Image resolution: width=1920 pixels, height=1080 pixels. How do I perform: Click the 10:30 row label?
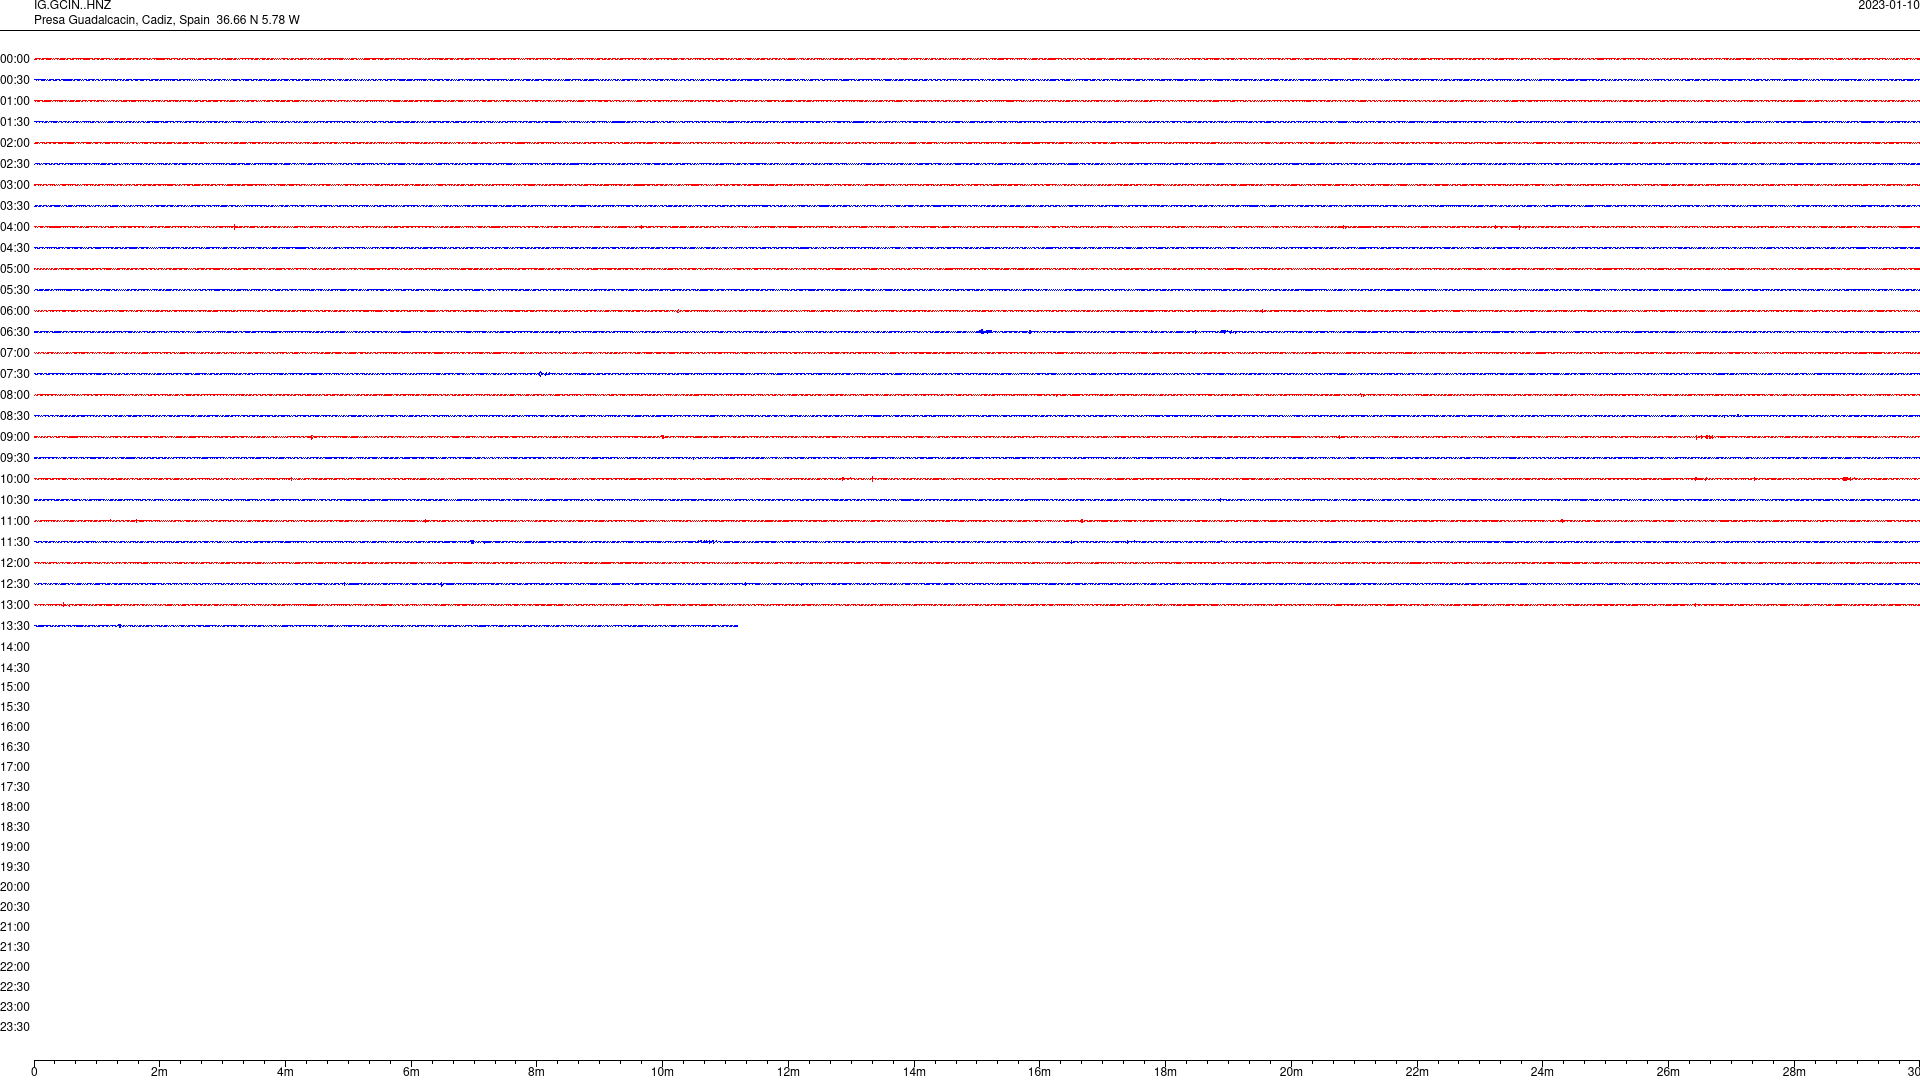15,500
